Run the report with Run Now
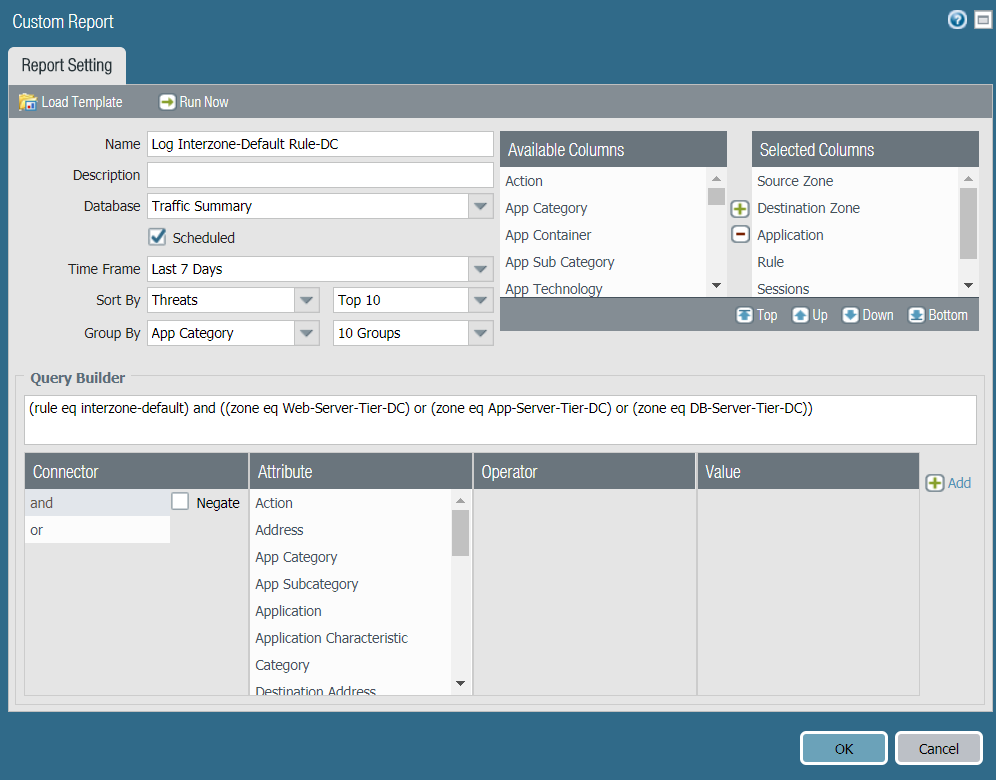Viewport: 996px width, 780px height. tap(194, 102)
